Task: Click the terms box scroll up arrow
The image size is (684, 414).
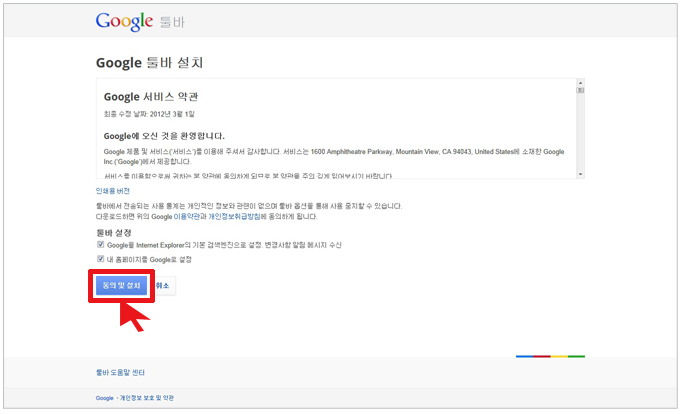Action: pos(580,82)
